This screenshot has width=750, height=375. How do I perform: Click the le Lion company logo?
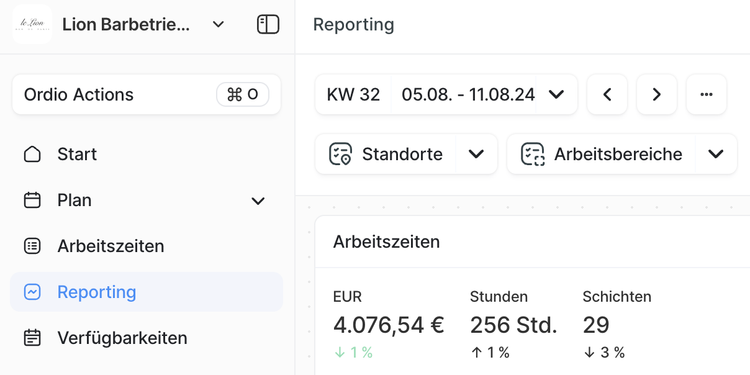pos(32,24)
